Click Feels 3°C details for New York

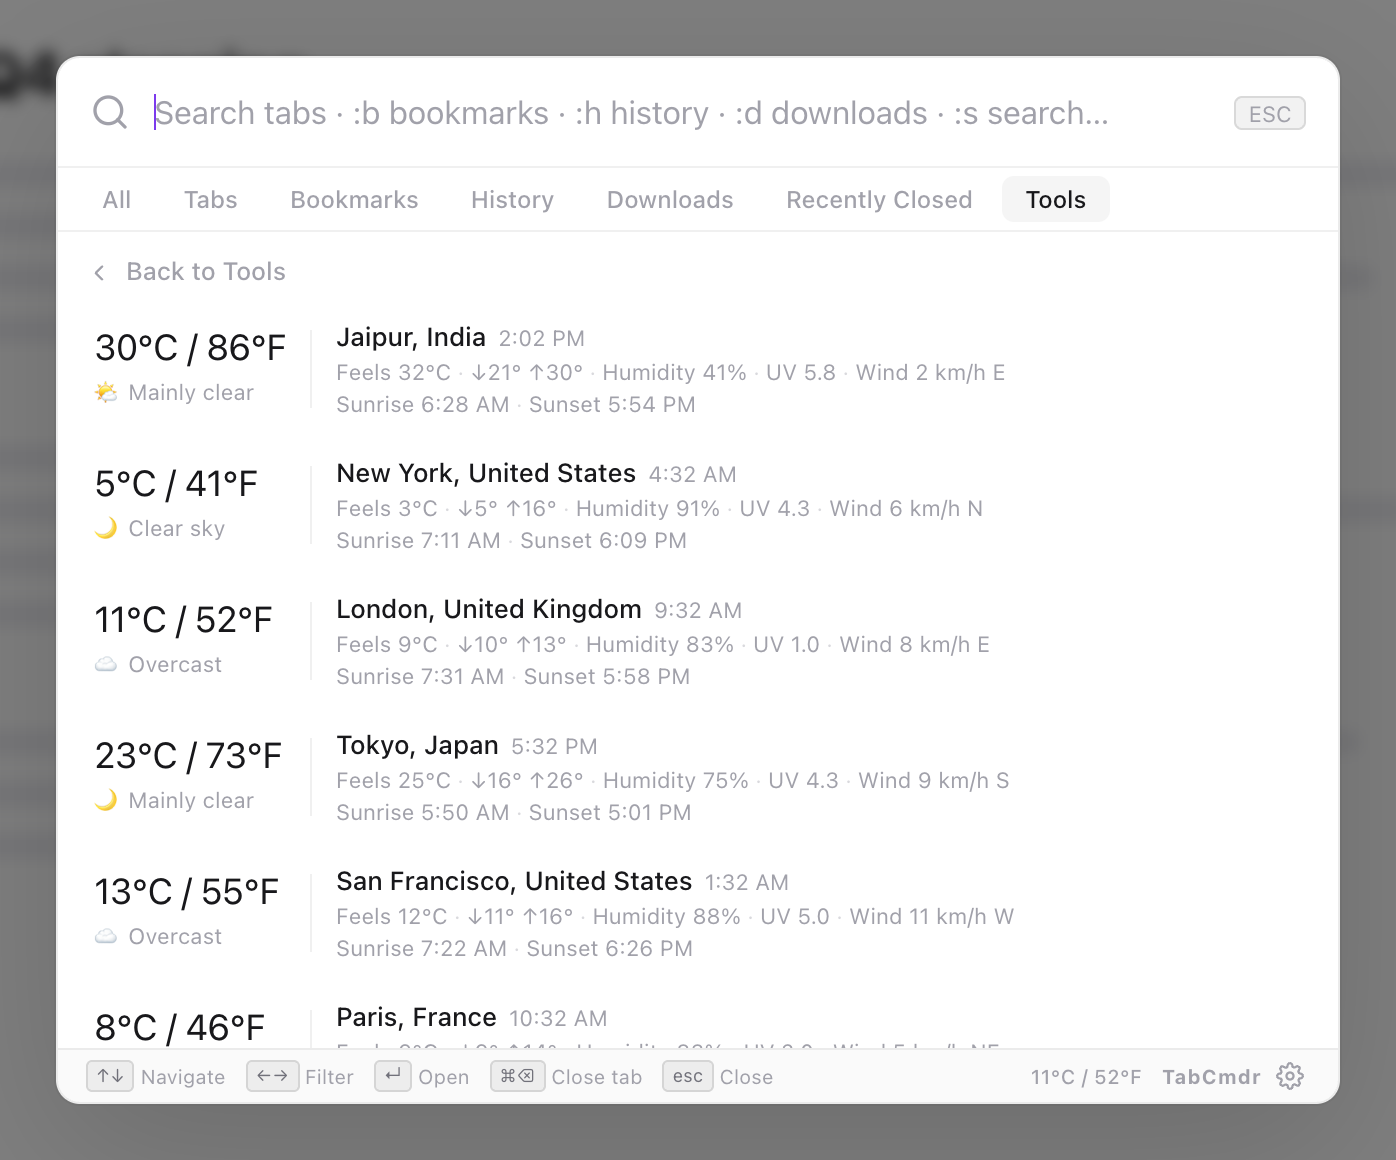[659, 508]
